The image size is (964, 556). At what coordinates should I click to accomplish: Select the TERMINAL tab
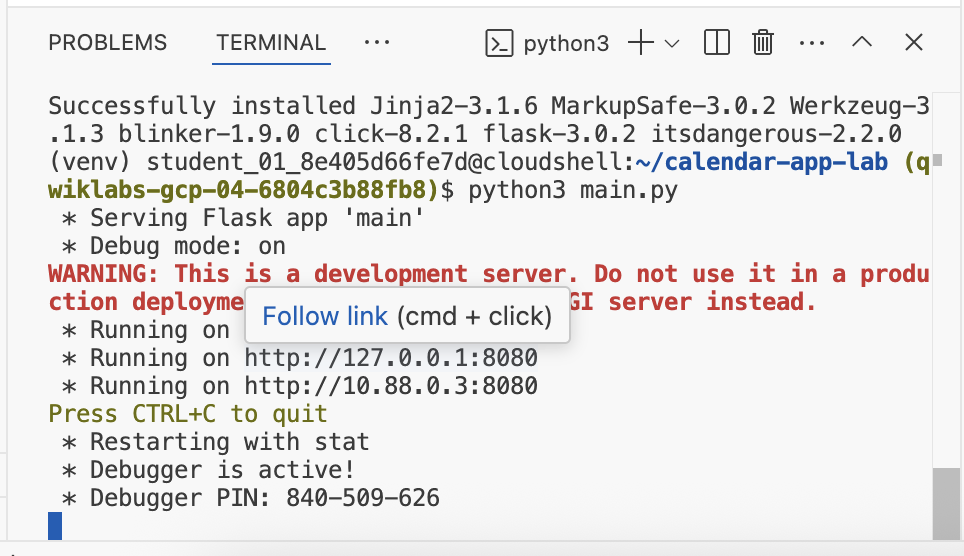point(271,43)
